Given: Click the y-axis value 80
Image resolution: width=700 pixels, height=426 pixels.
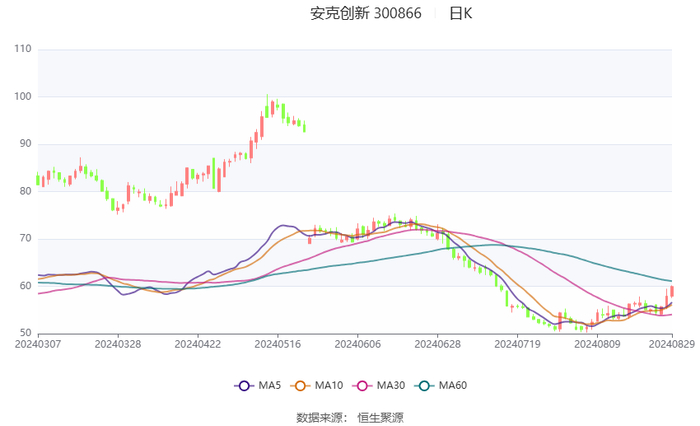Looking at the screenshot, I should [x=25, y=191].
